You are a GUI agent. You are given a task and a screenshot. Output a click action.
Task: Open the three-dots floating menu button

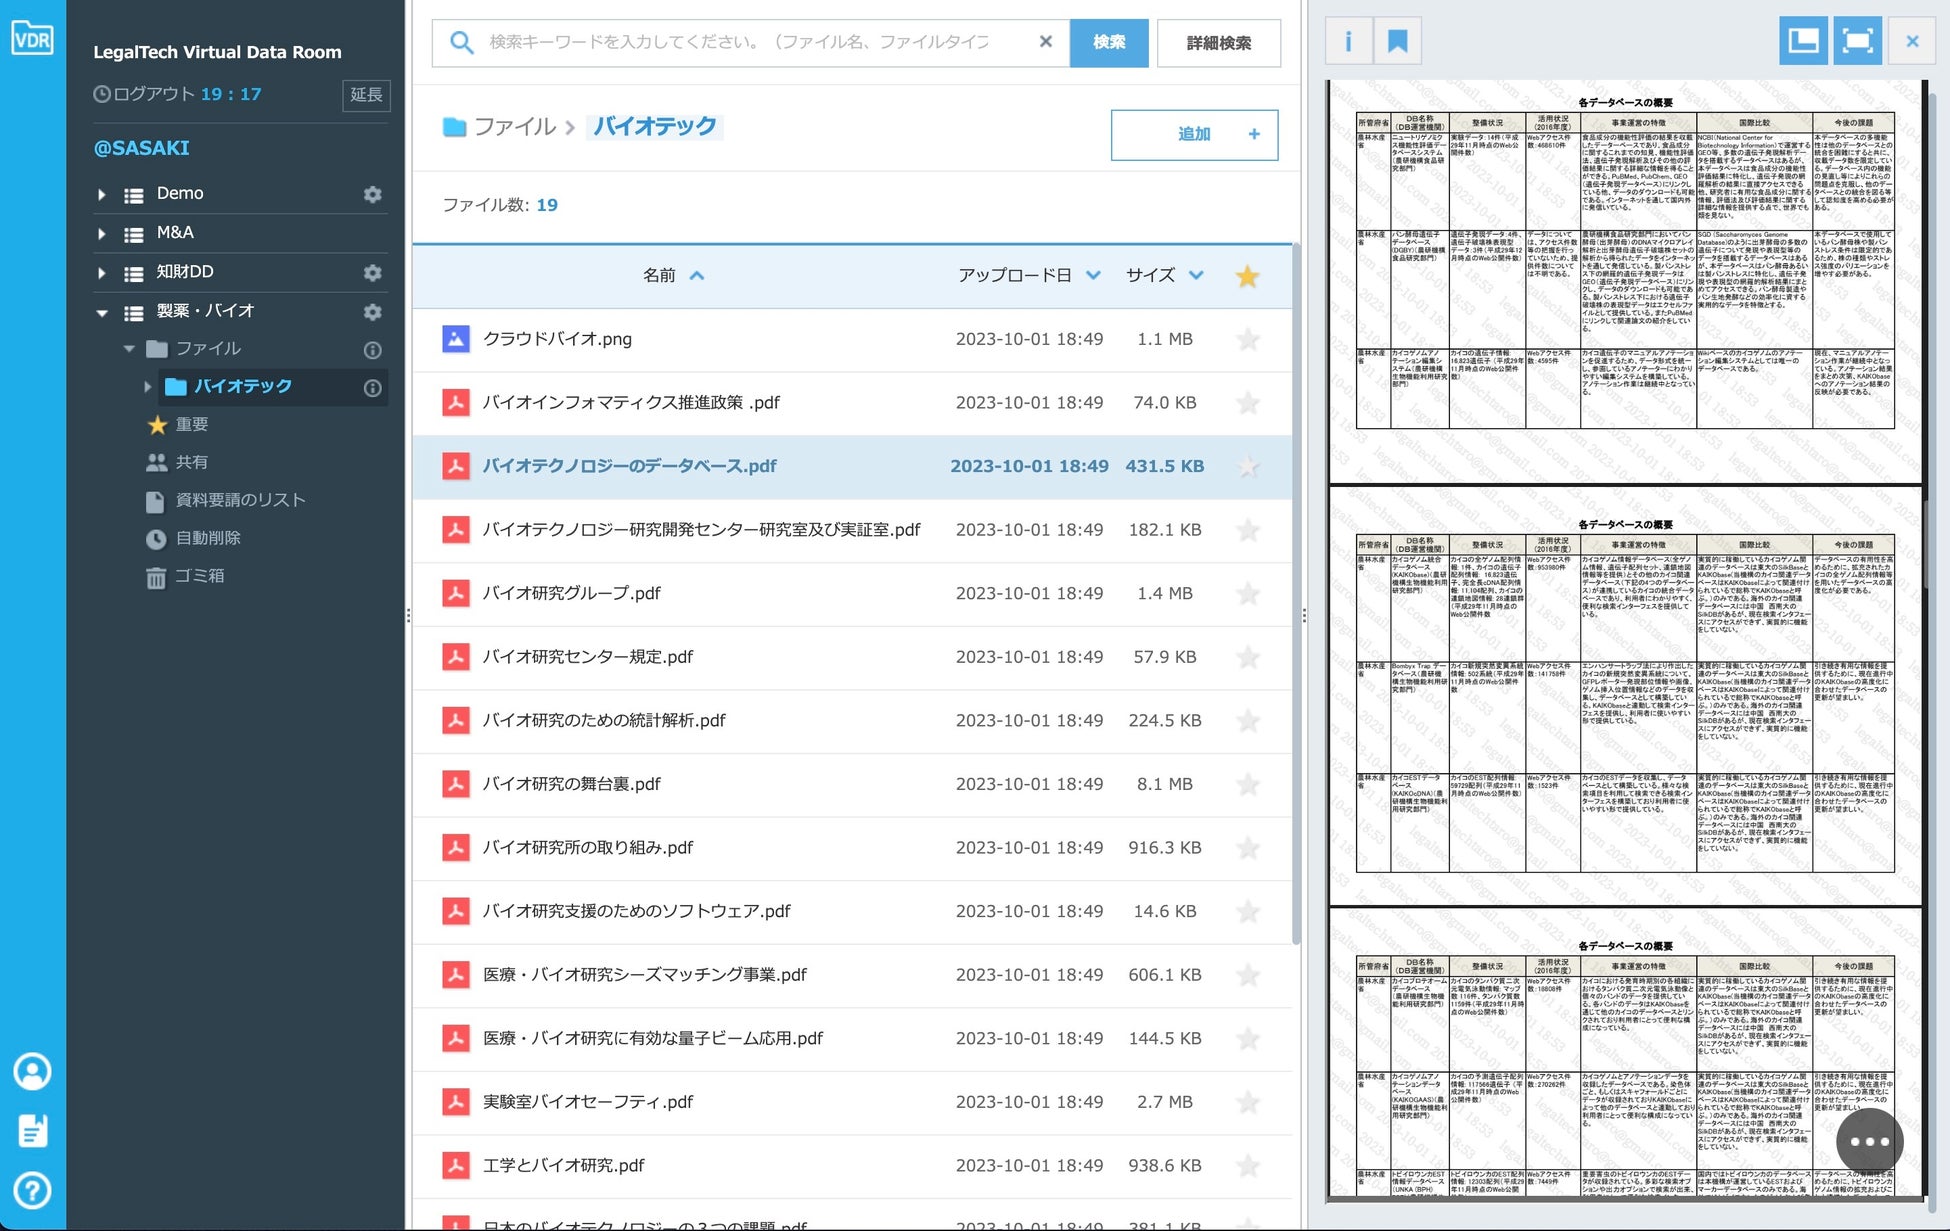pyautogui.click(x=1868, y=1141)
